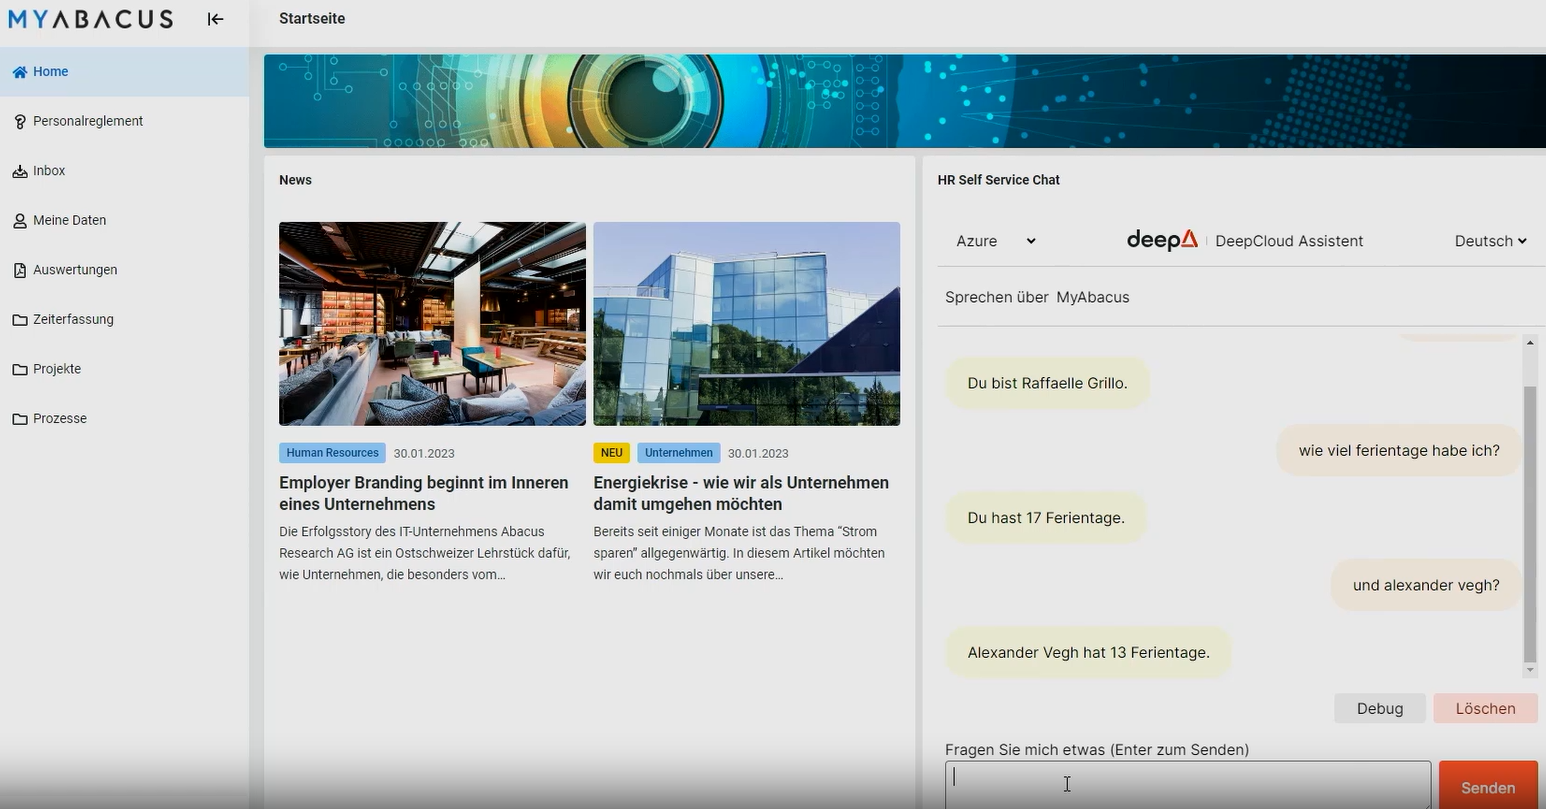Click the Meine Daten person icon
1546x809 pixels.
tap(20, 220)
